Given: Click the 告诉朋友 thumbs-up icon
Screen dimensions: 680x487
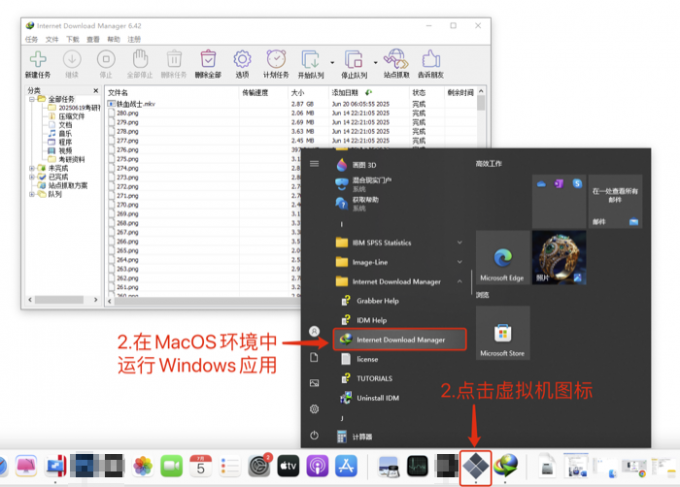Looking at the screenshot, I should click(431, 59).
